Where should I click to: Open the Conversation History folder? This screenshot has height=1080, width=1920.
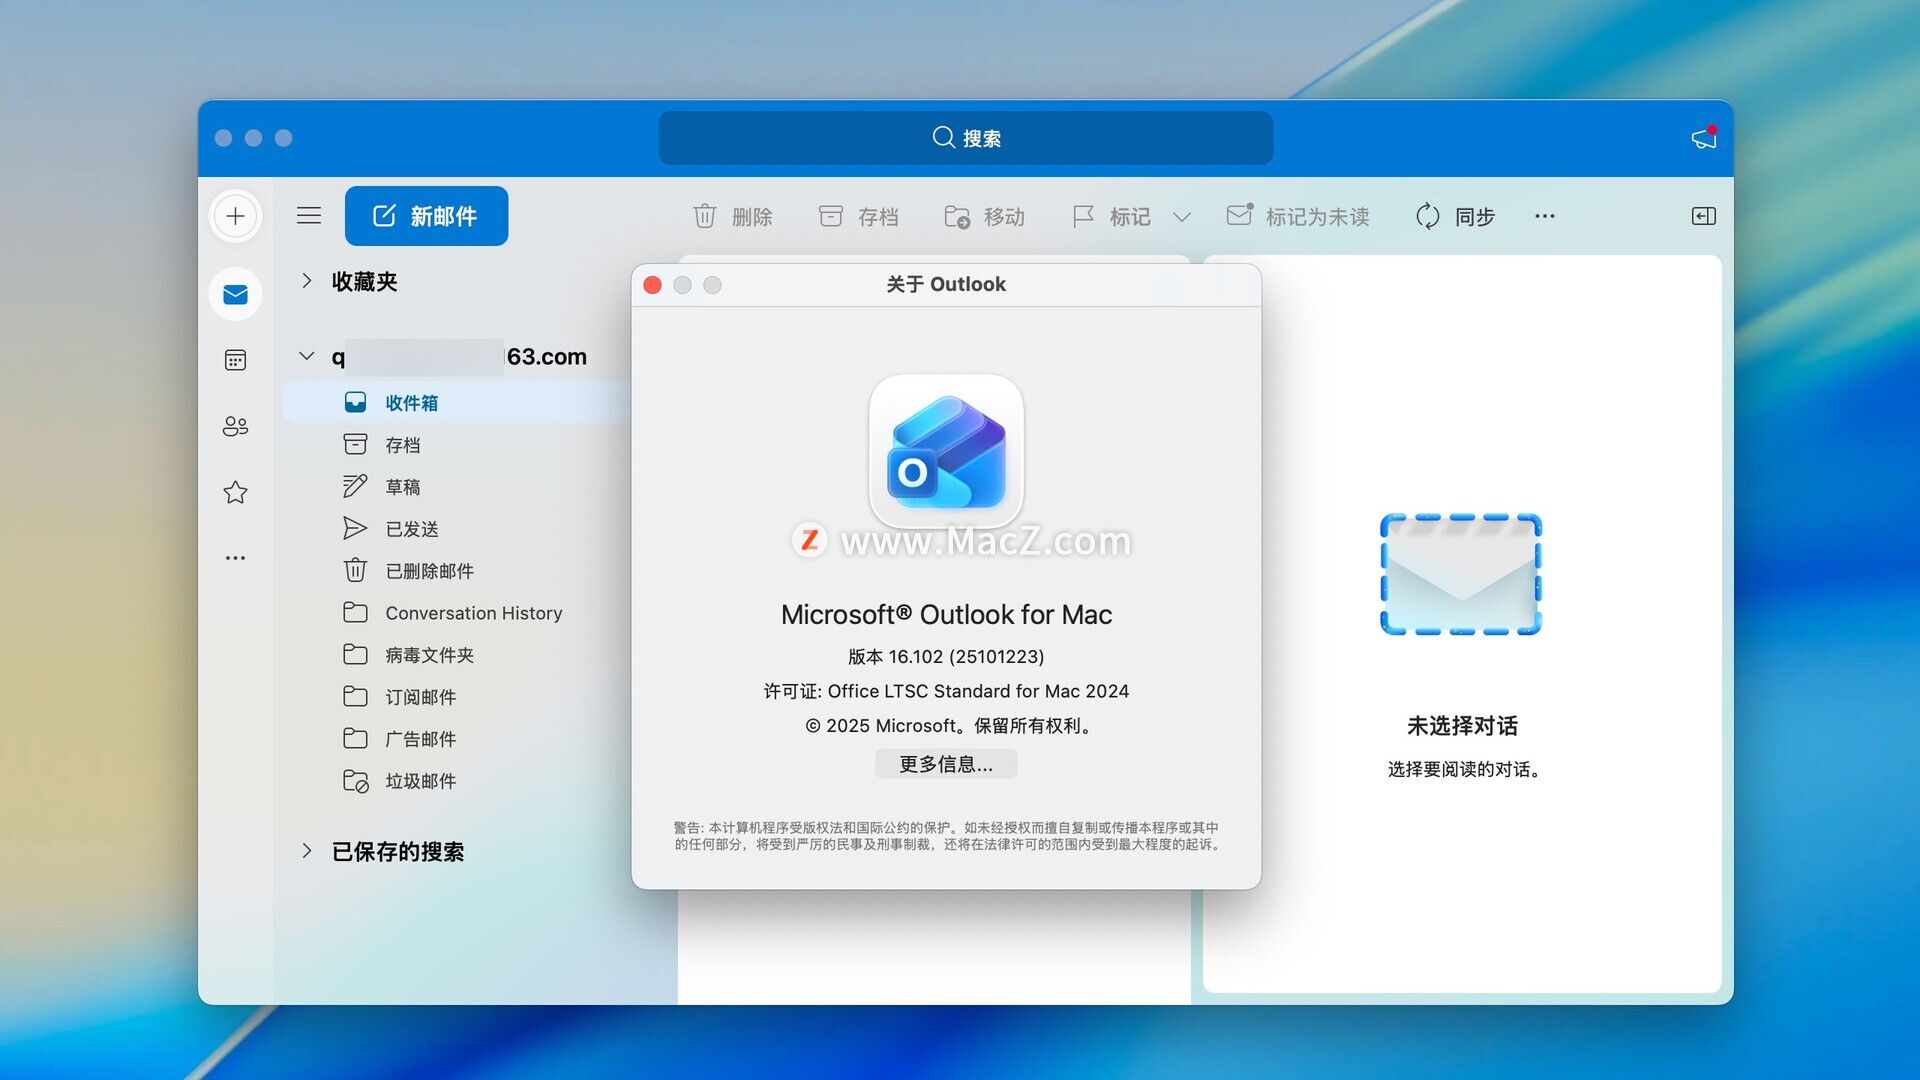point(473,613)
